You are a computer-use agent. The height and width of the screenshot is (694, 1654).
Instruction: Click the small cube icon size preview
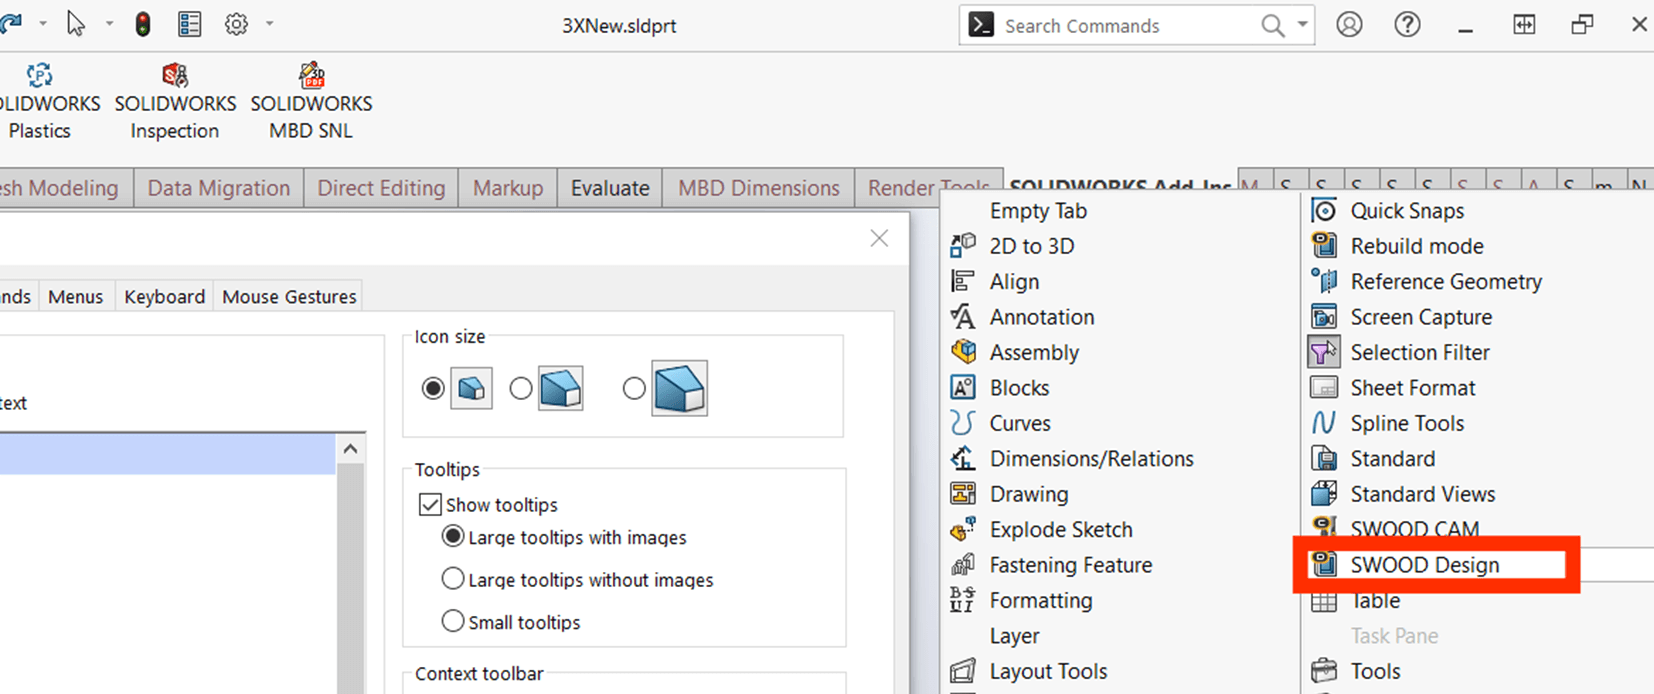tap(471, 388)
